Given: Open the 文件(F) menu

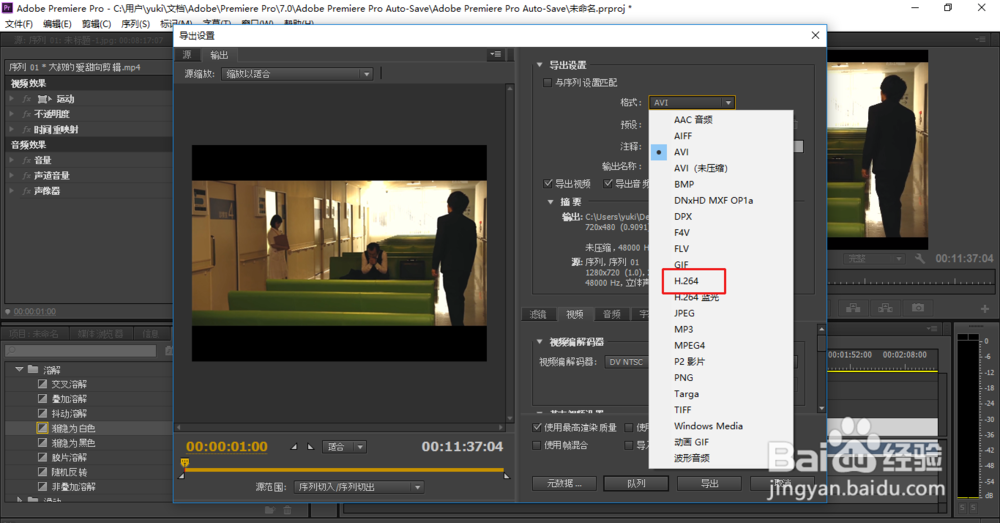Looking at the screenshot, I should click(19, 24).
